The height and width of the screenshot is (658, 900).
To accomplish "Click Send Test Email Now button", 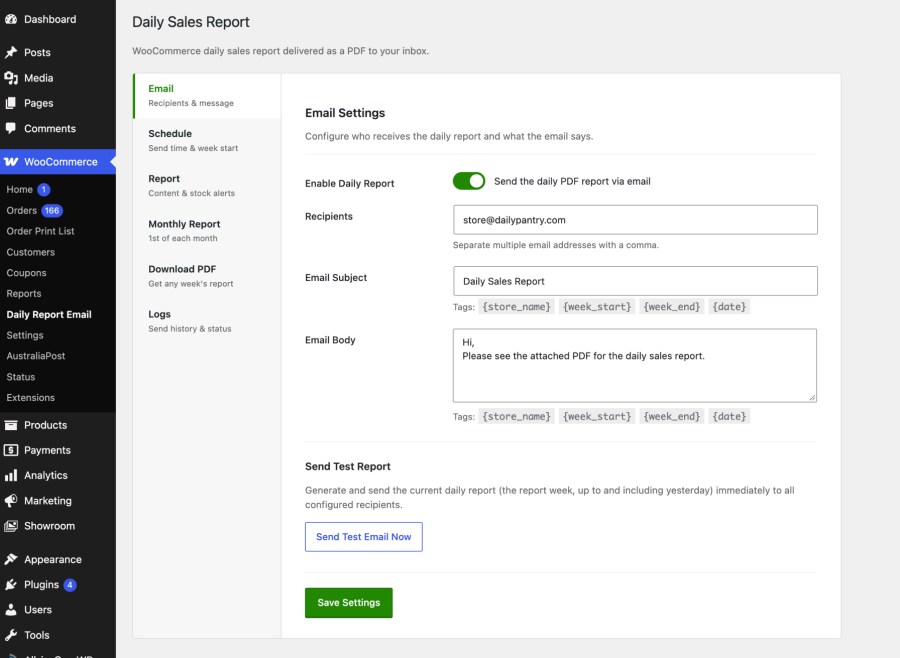I will click(x=363, y=537).
